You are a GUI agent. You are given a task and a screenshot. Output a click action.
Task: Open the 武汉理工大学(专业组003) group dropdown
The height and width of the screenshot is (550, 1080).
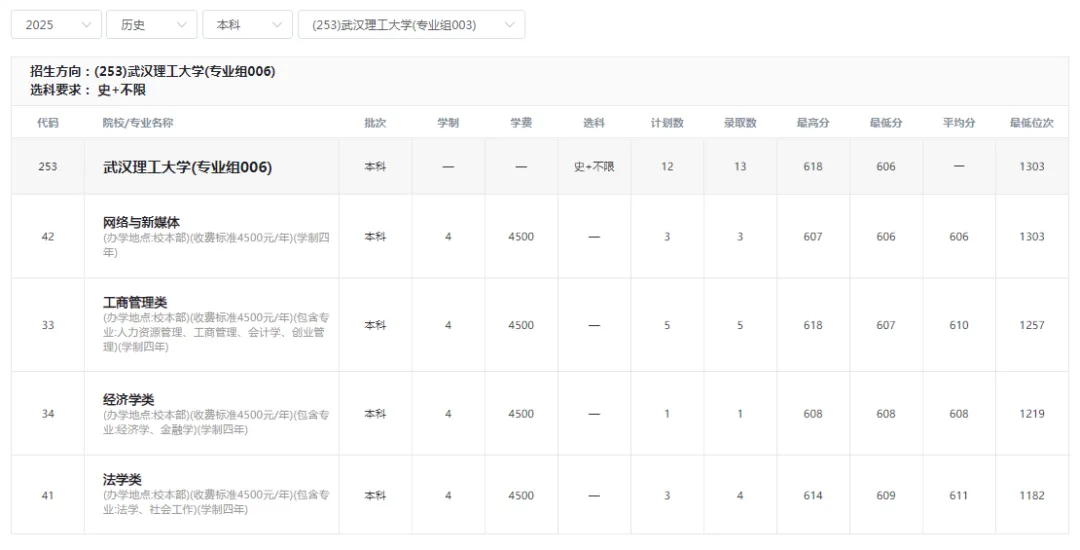(x=411, y=25)
